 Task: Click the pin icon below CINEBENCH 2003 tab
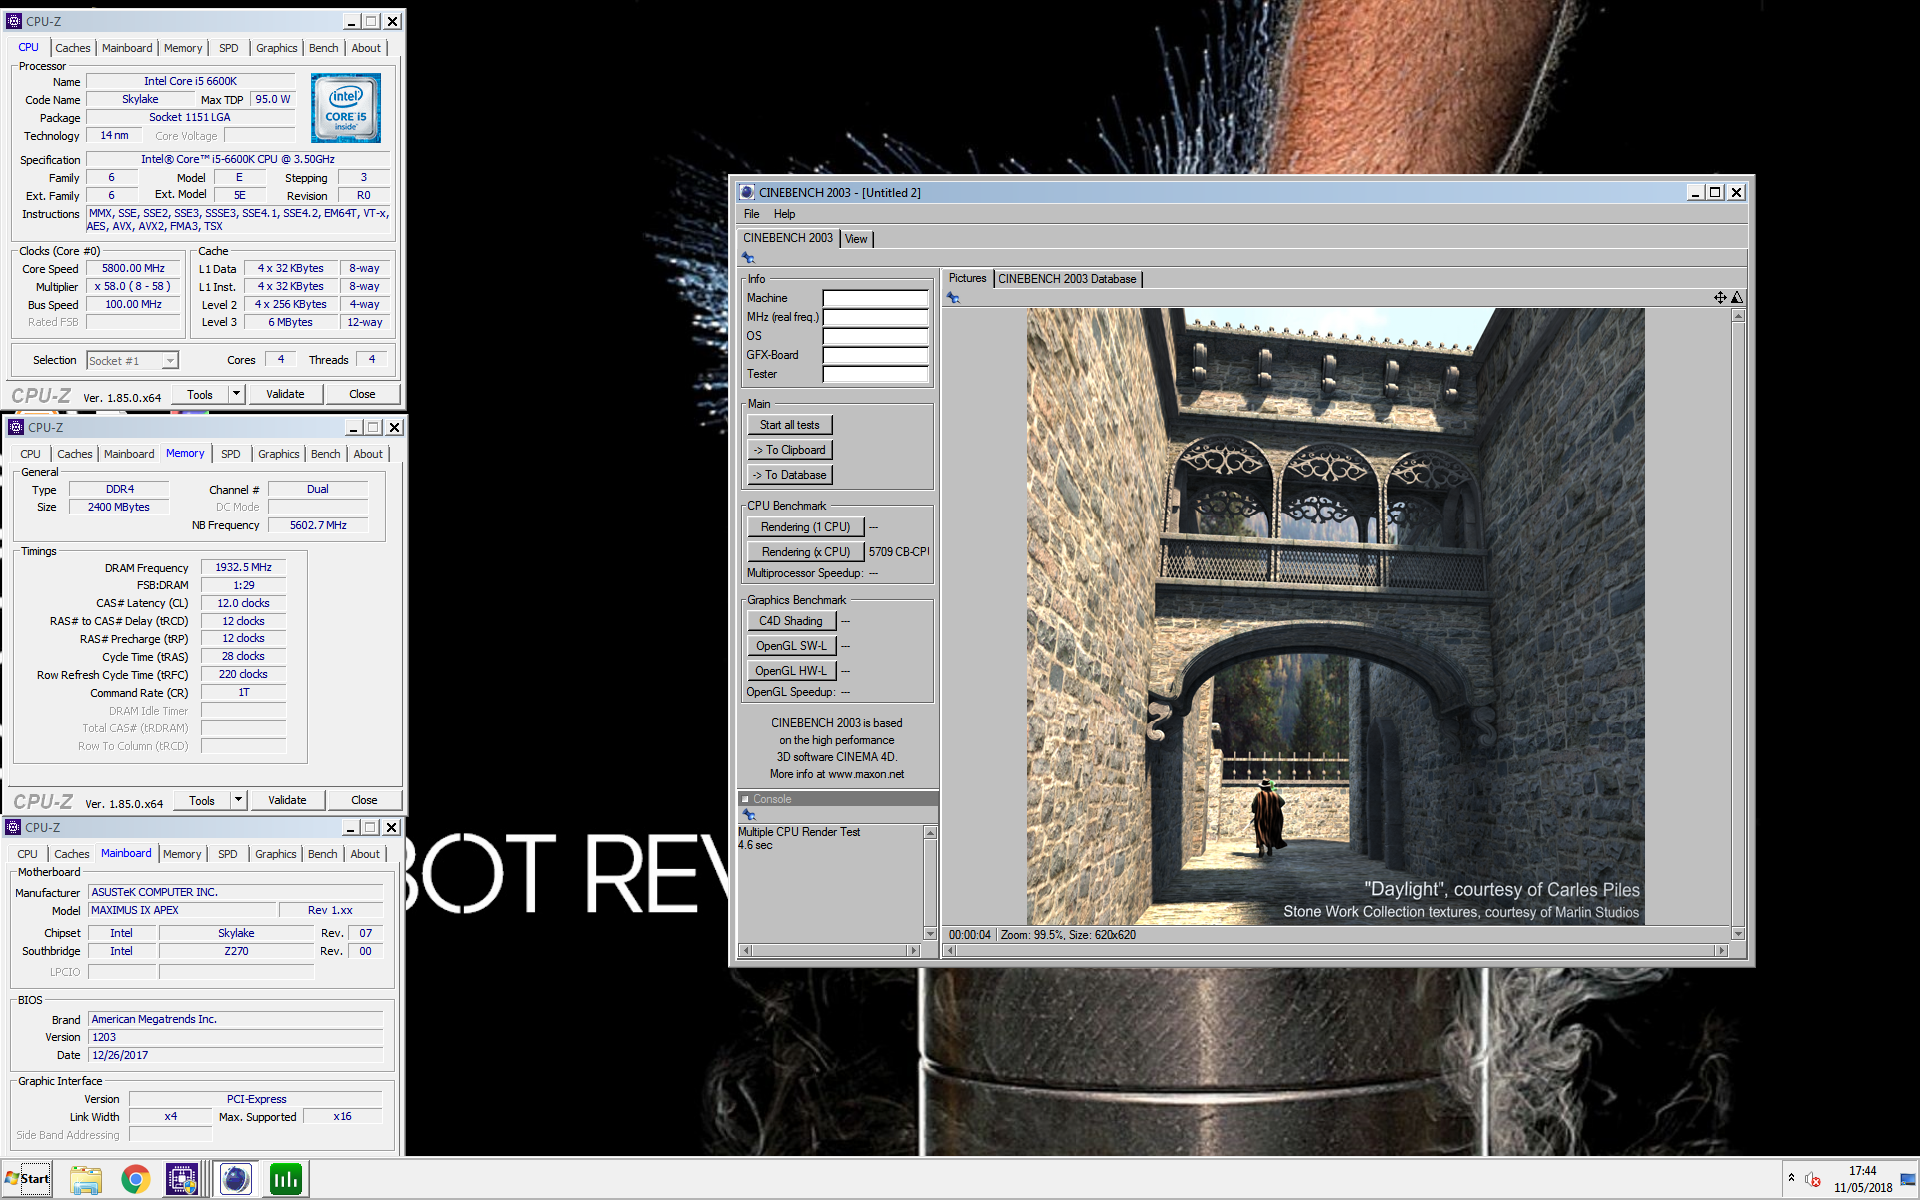748,258
